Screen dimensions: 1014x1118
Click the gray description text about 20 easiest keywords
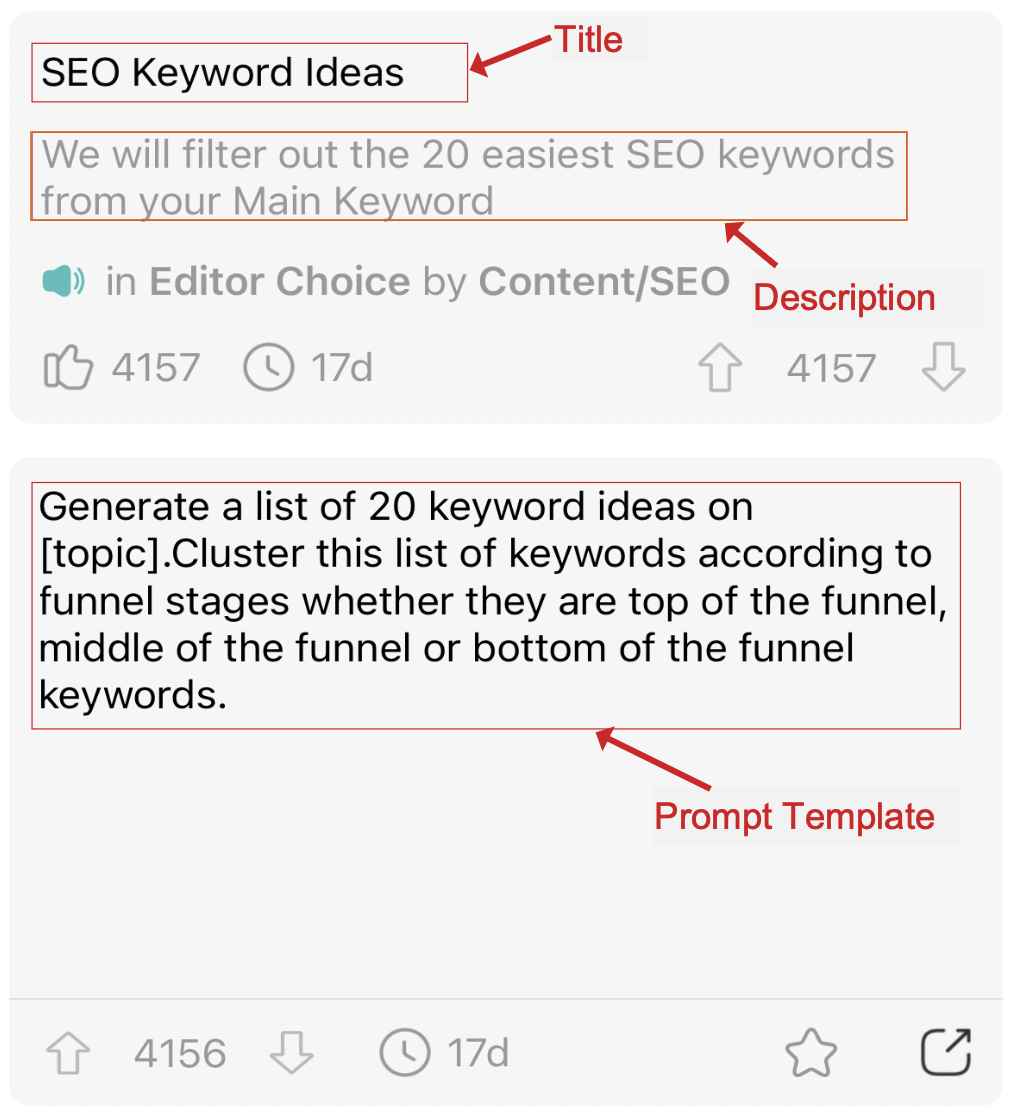(x=468, y=177)
